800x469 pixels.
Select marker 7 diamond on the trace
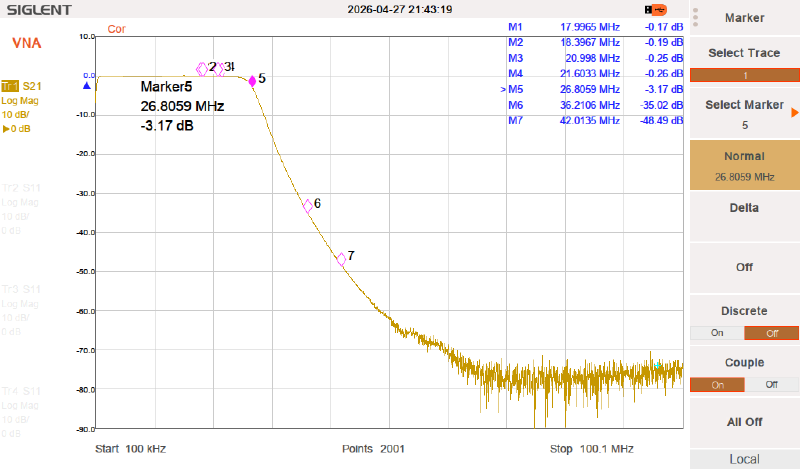pyautogui.click(x=341, y=259)
